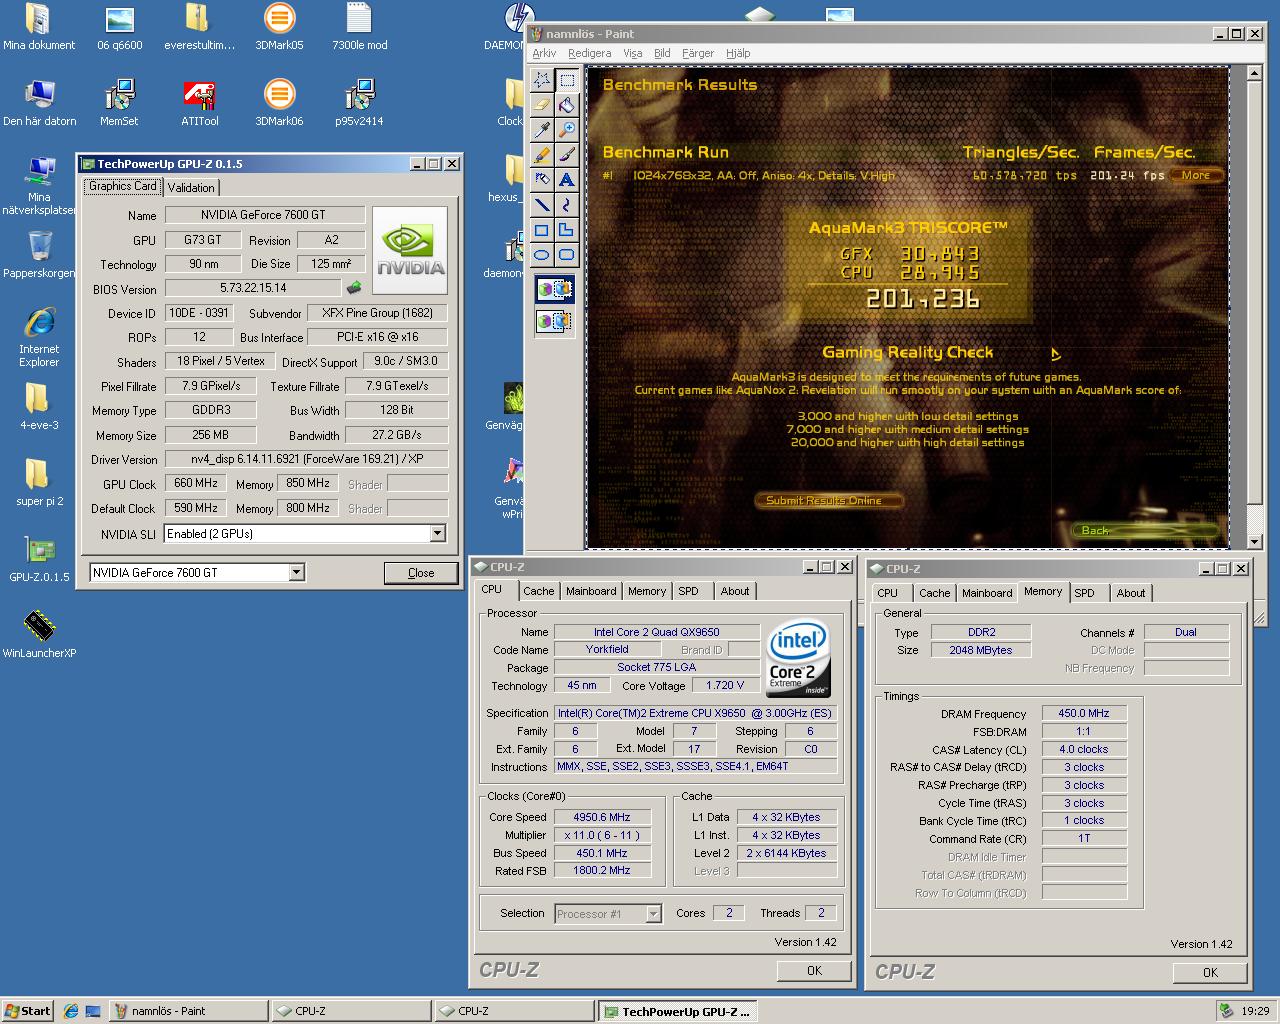Select the Ellipse shape tool
Screen dimensions: 1280x1024
pos(541,254)
